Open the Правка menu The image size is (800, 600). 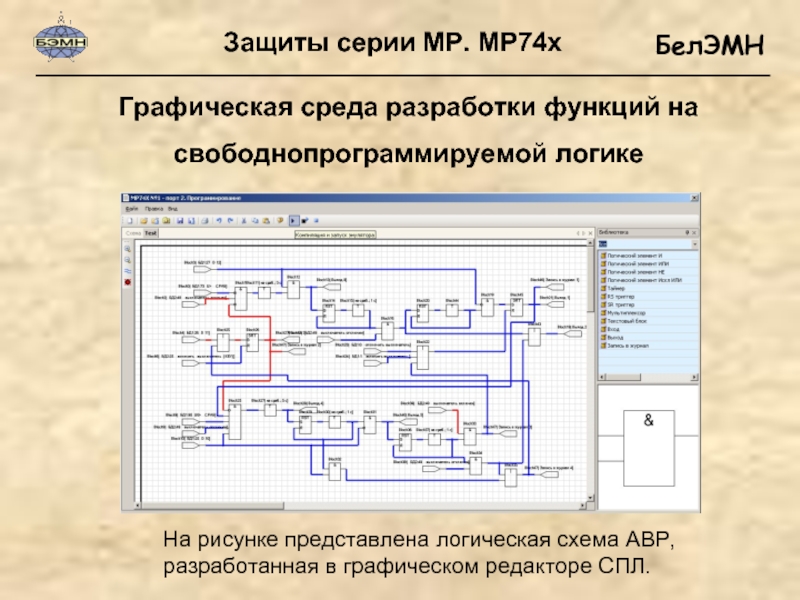(154, 209)
